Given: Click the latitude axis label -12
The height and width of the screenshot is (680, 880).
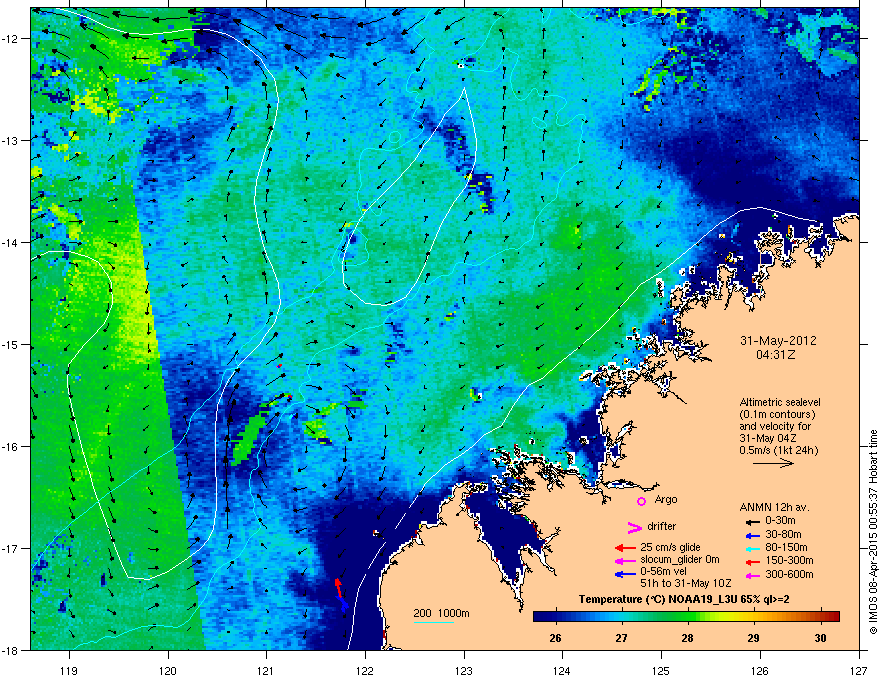Looking at the screenshot, I should point(11,39).
